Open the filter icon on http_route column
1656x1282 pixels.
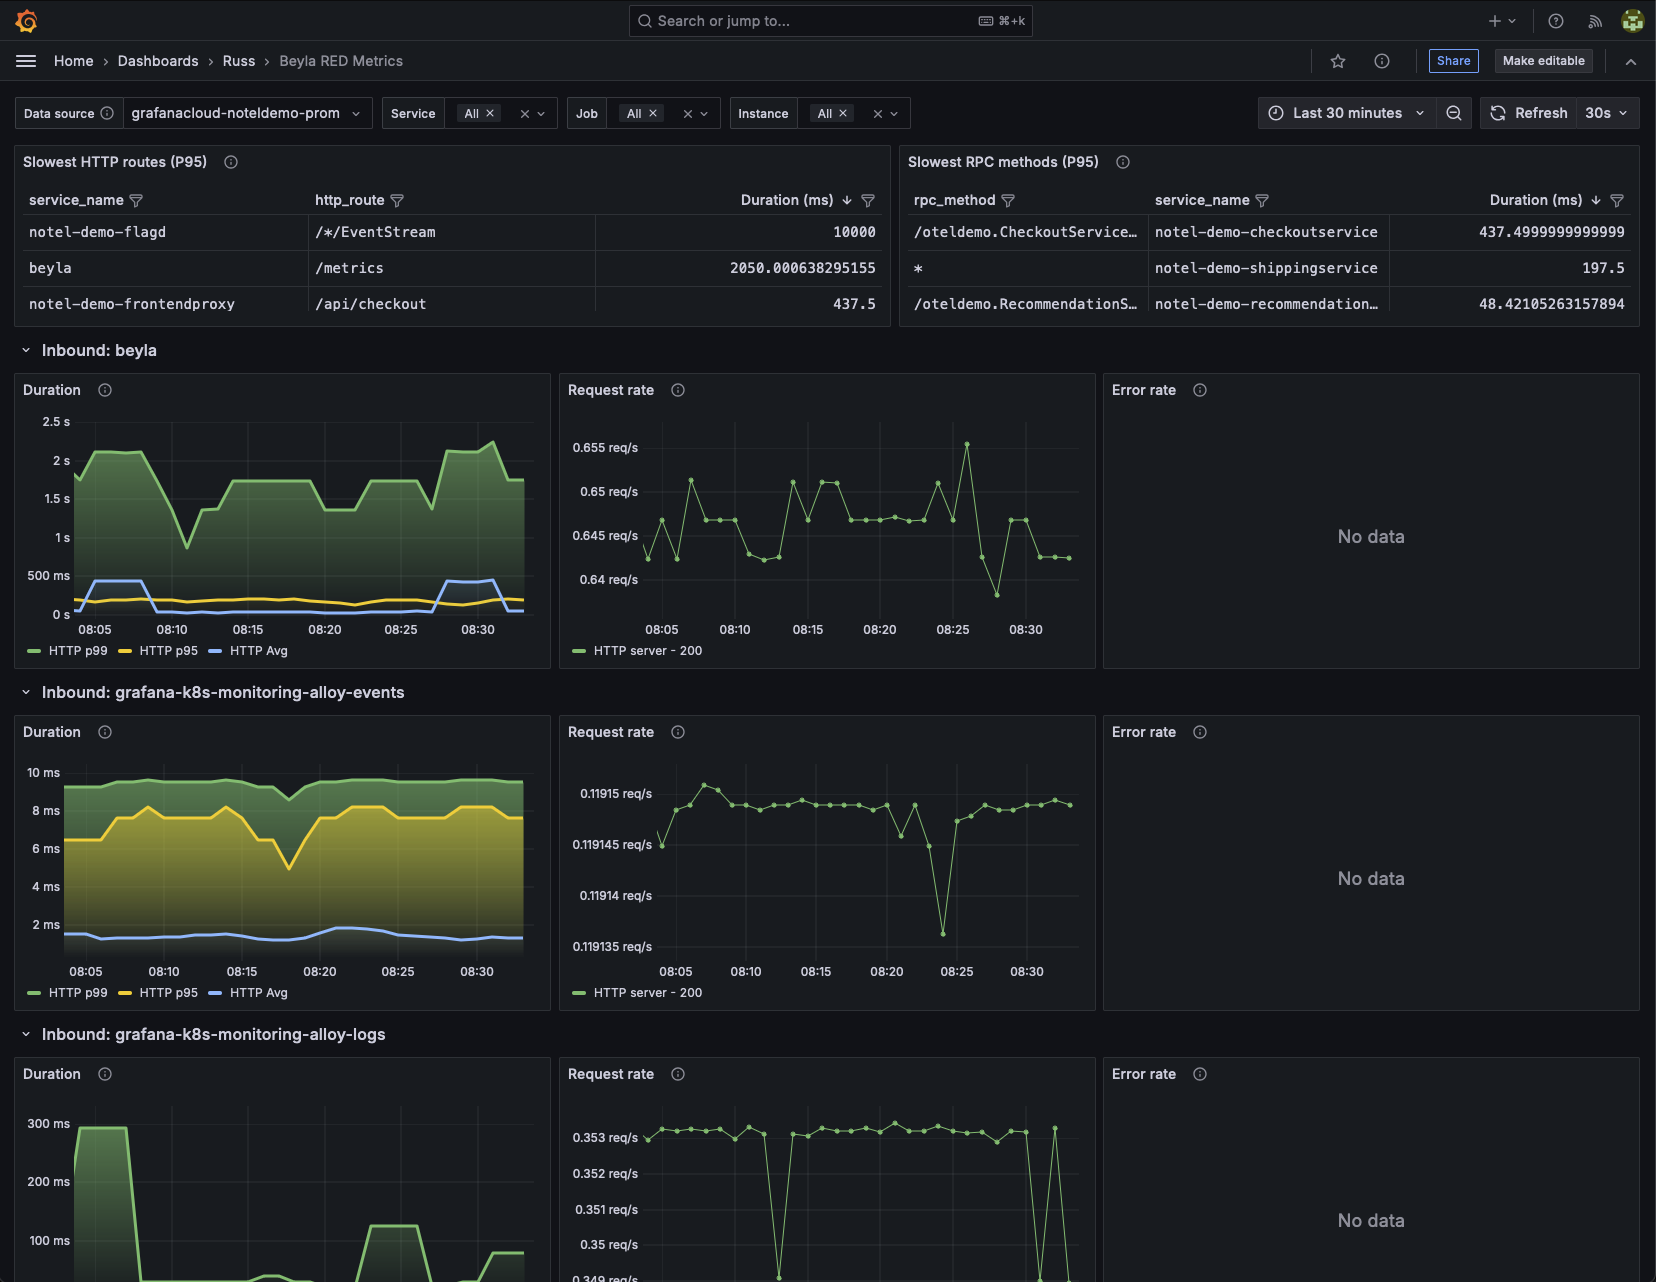click(397, 200)
